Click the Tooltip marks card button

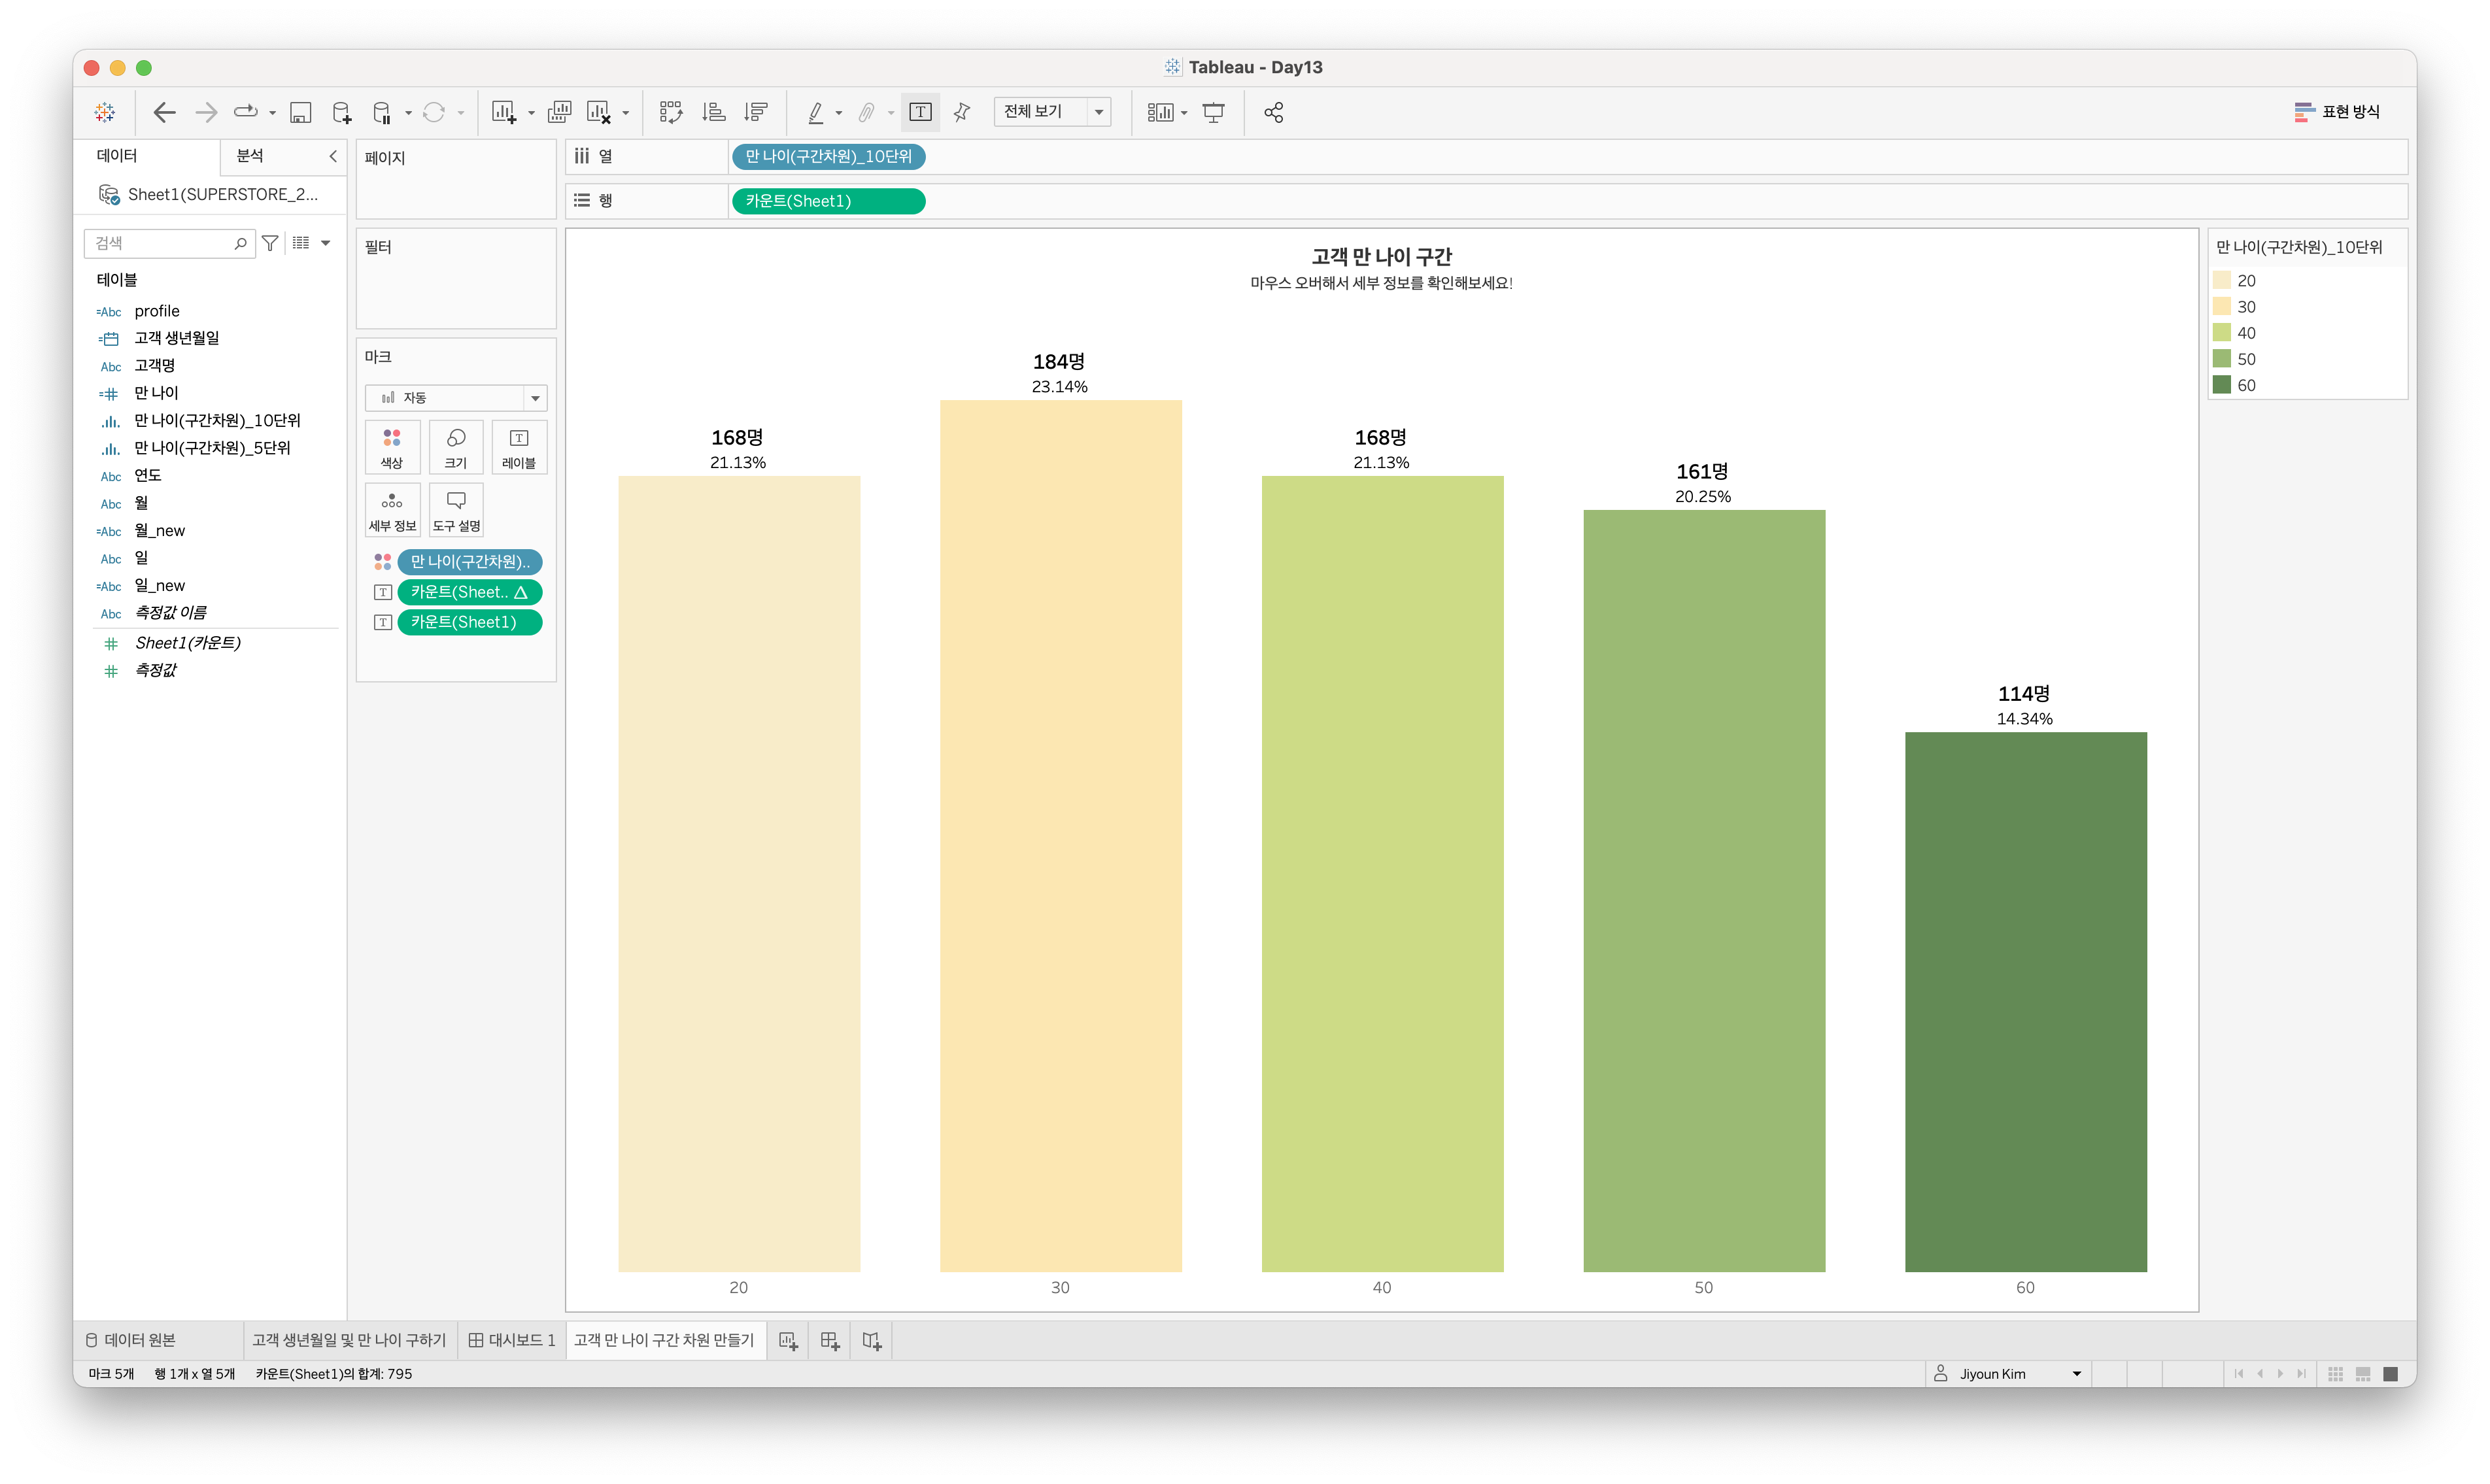click(x=456, y=509)
